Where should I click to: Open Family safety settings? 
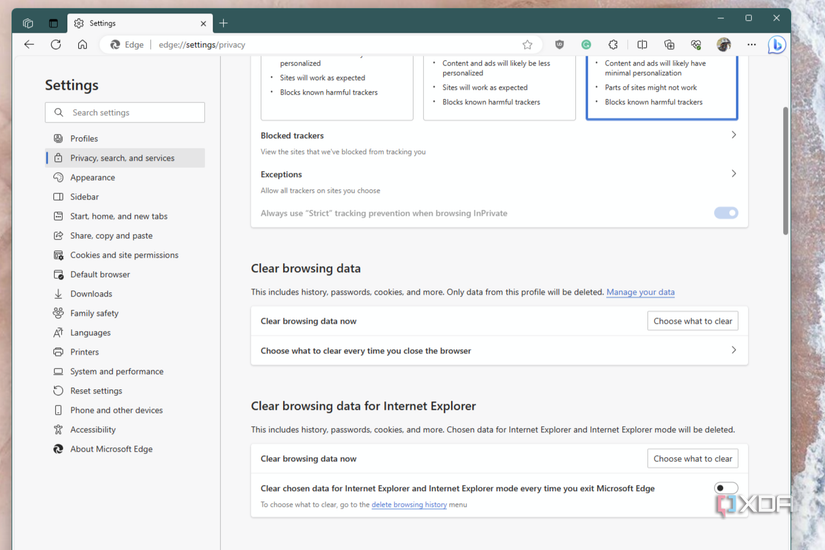tap(125, 313)
